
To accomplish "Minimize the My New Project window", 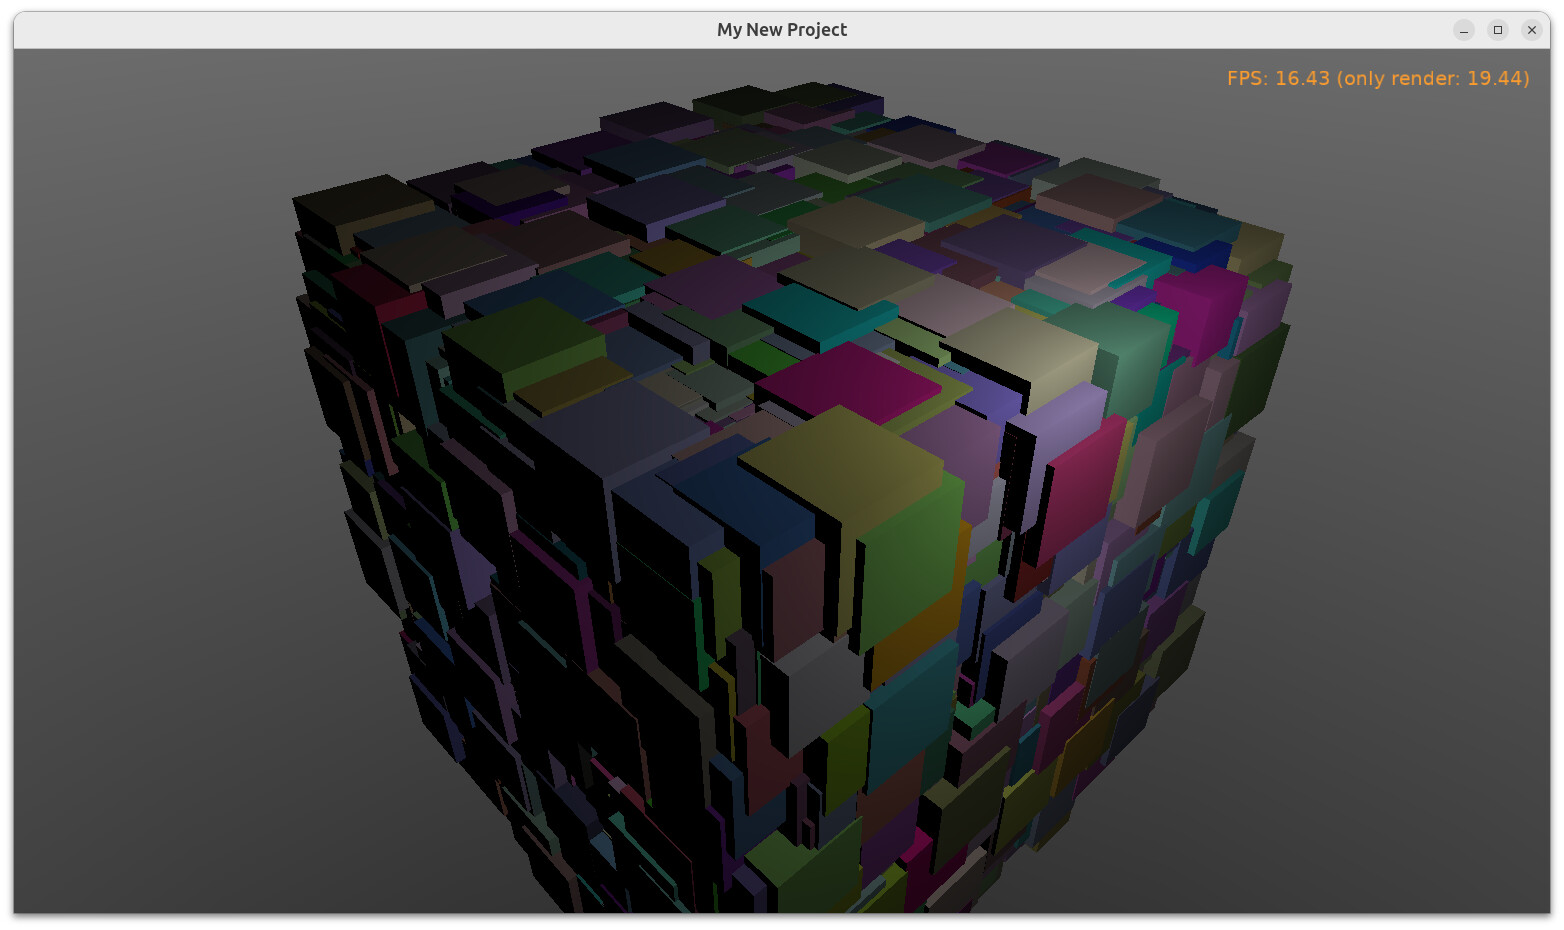I will 1464,30.
